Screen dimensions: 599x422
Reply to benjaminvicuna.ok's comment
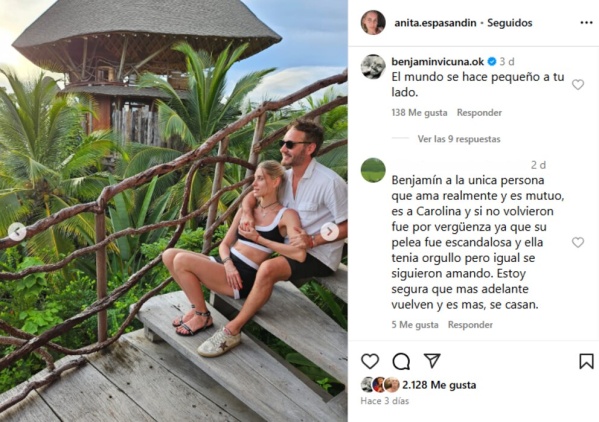pyautogui.click(x=479, y=113)
